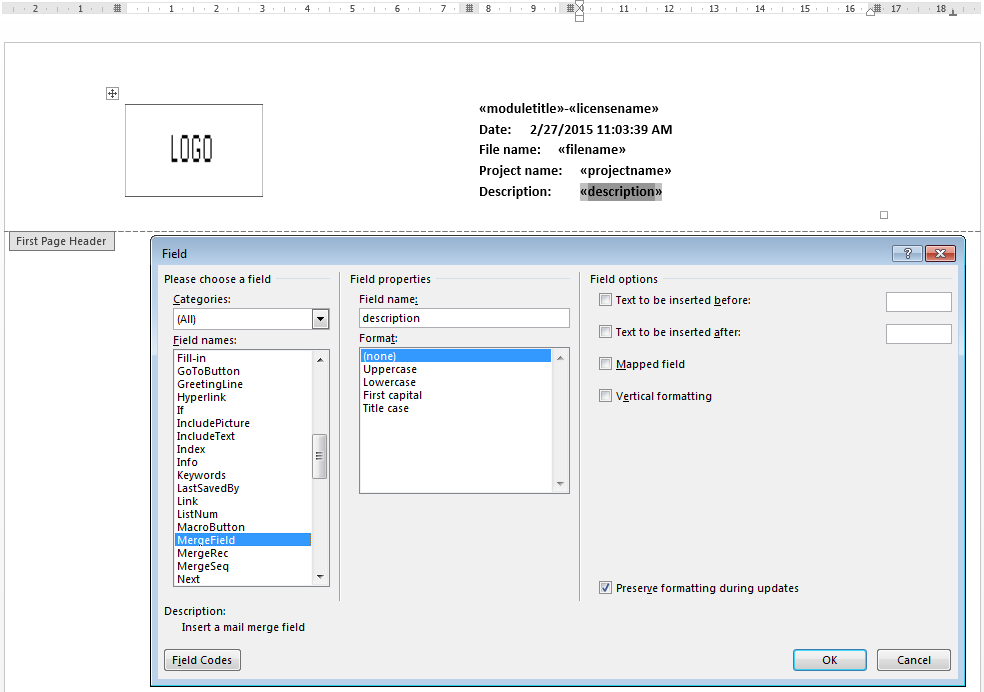Screen dimensions: 984x692
Task: Click the Field name text box
Action: coord(464,318)
